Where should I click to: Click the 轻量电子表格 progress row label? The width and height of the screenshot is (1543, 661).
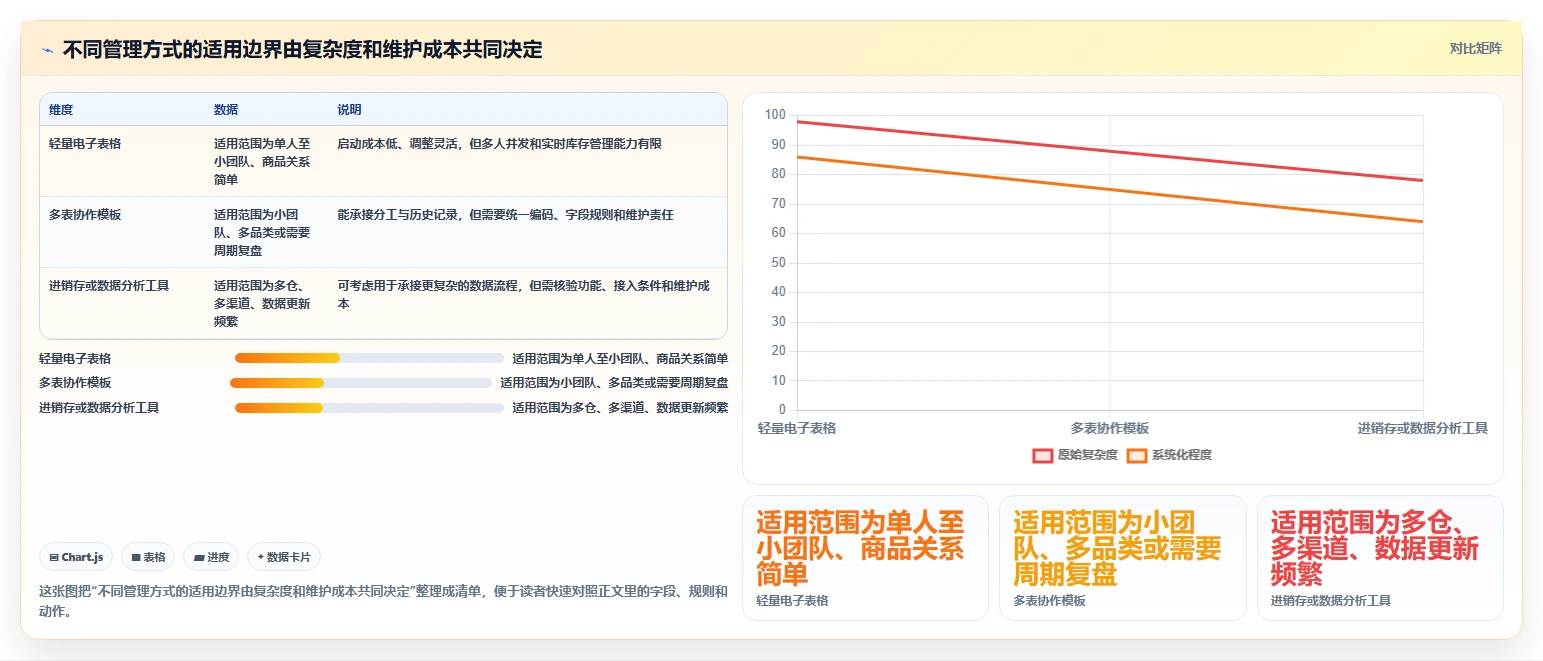[x=75, y=358]
